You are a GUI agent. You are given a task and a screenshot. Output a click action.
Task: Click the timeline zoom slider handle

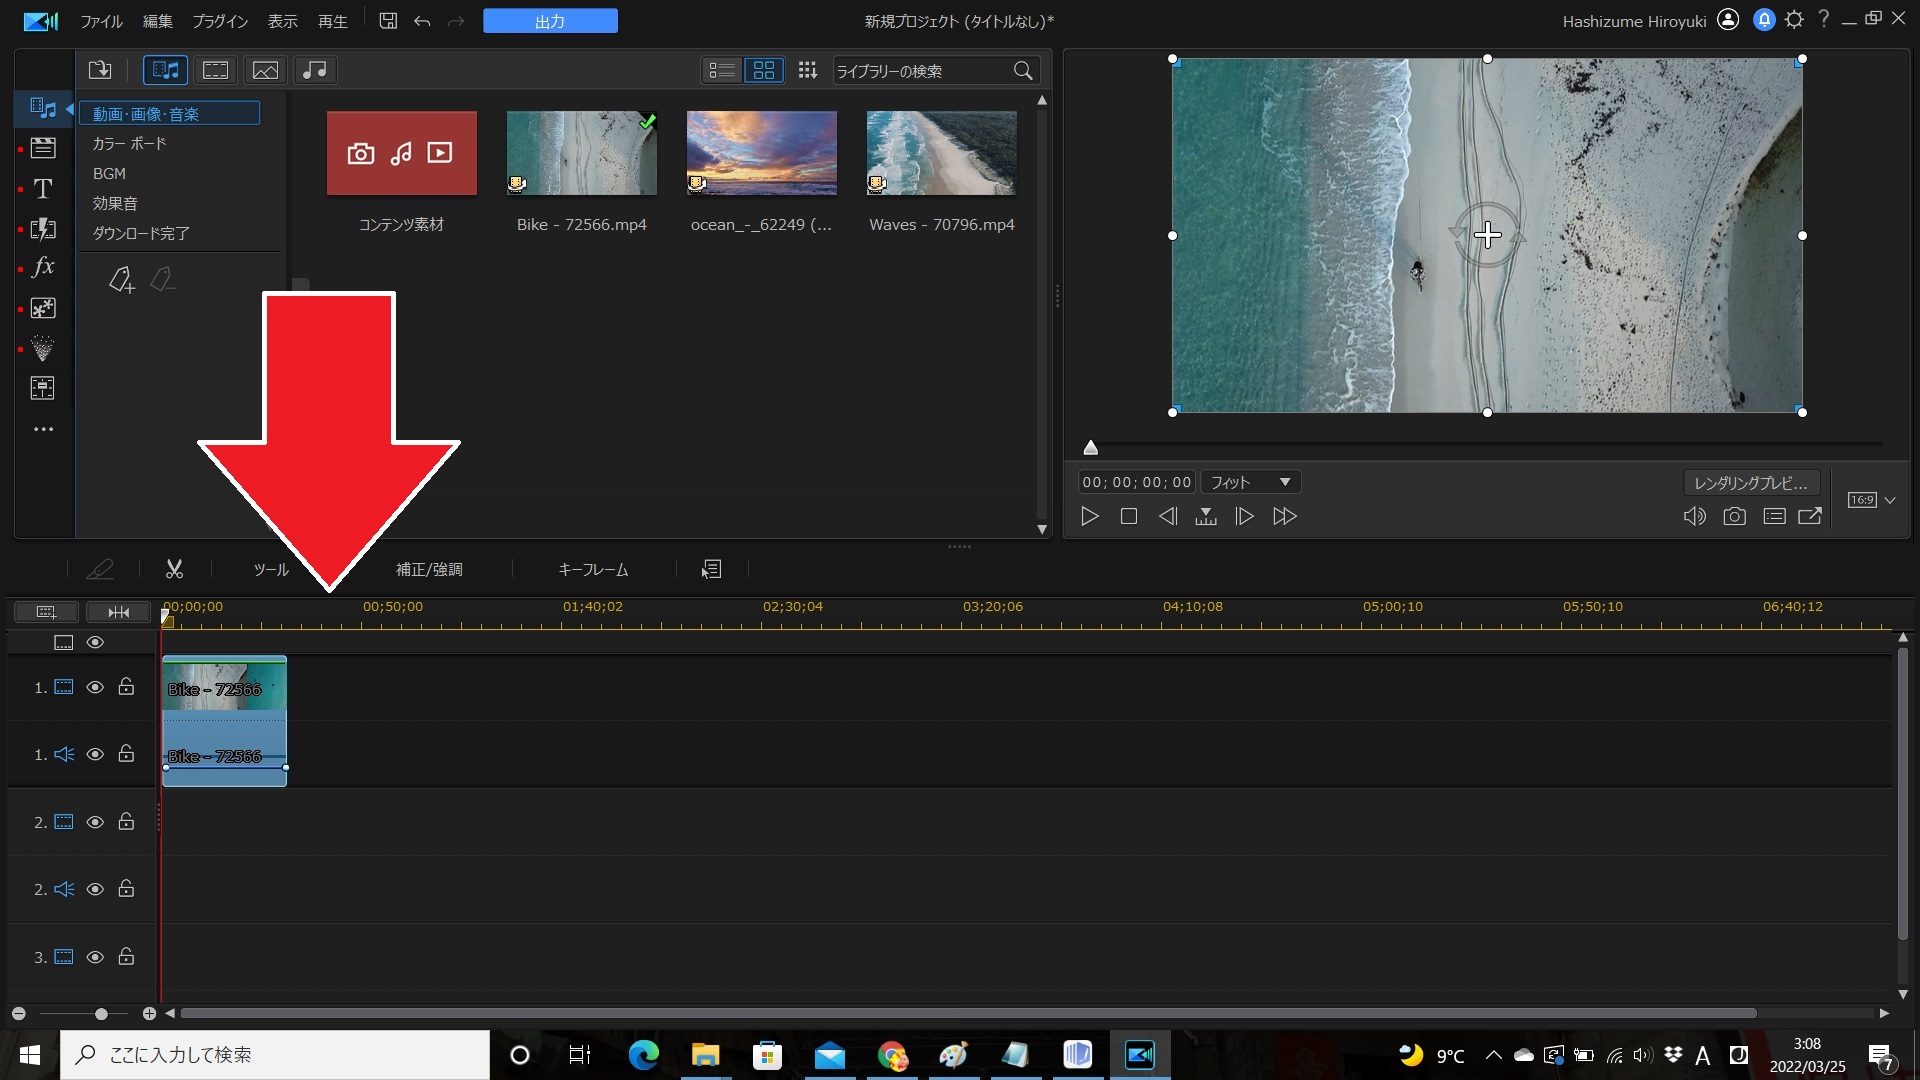pos(101,1014)
